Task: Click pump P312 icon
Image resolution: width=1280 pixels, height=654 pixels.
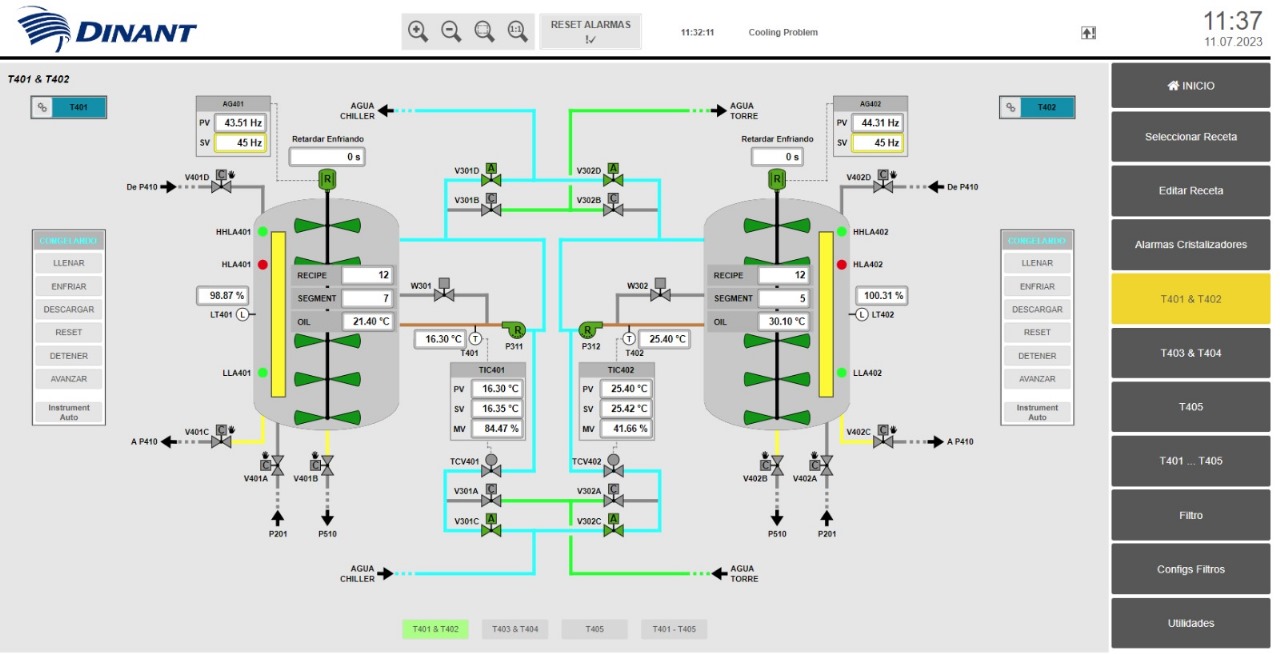Action: click(589, 329)
